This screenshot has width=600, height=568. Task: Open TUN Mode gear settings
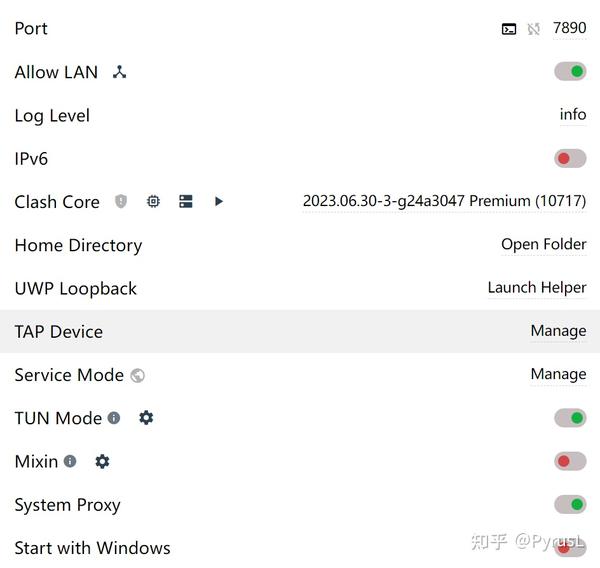point(146,418)
